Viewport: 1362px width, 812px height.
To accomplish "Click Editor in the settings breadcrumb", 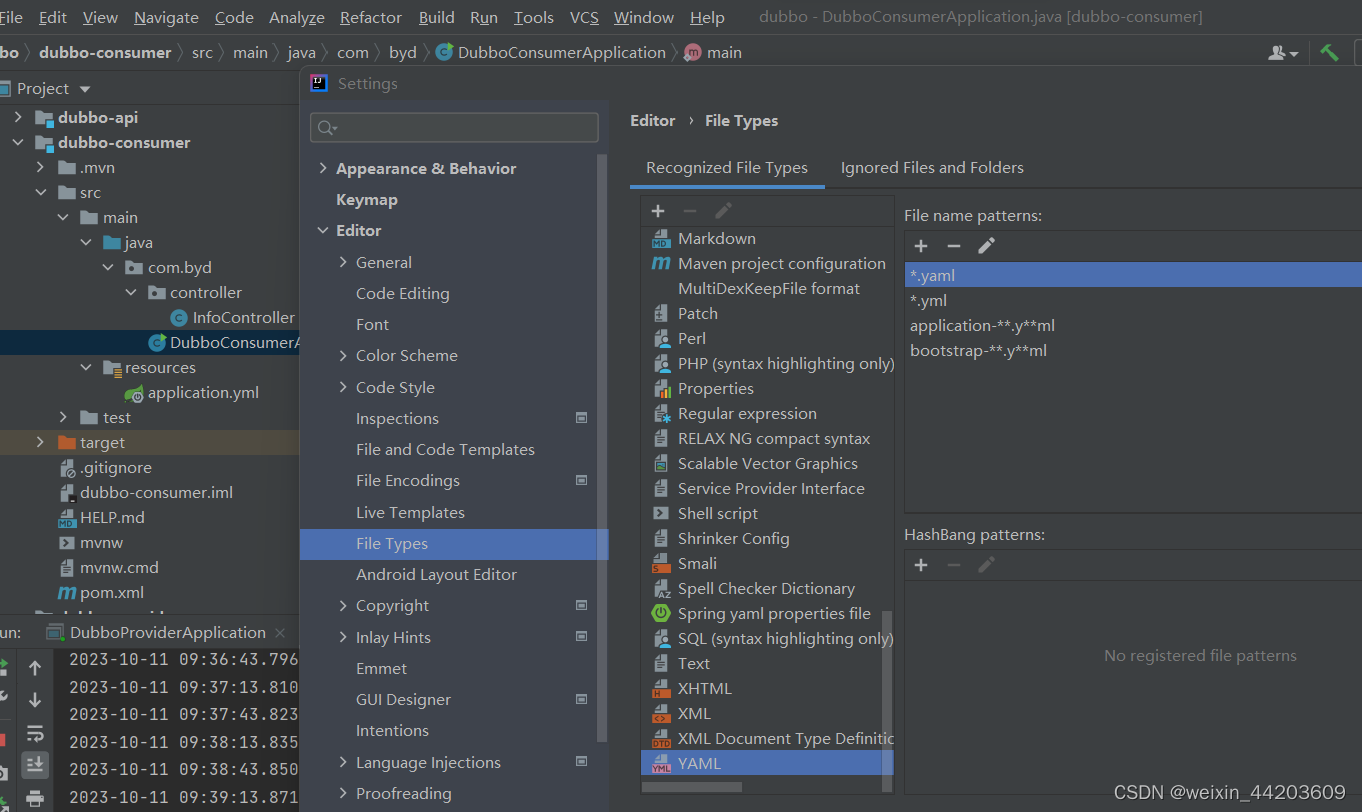I will point(653,120).
